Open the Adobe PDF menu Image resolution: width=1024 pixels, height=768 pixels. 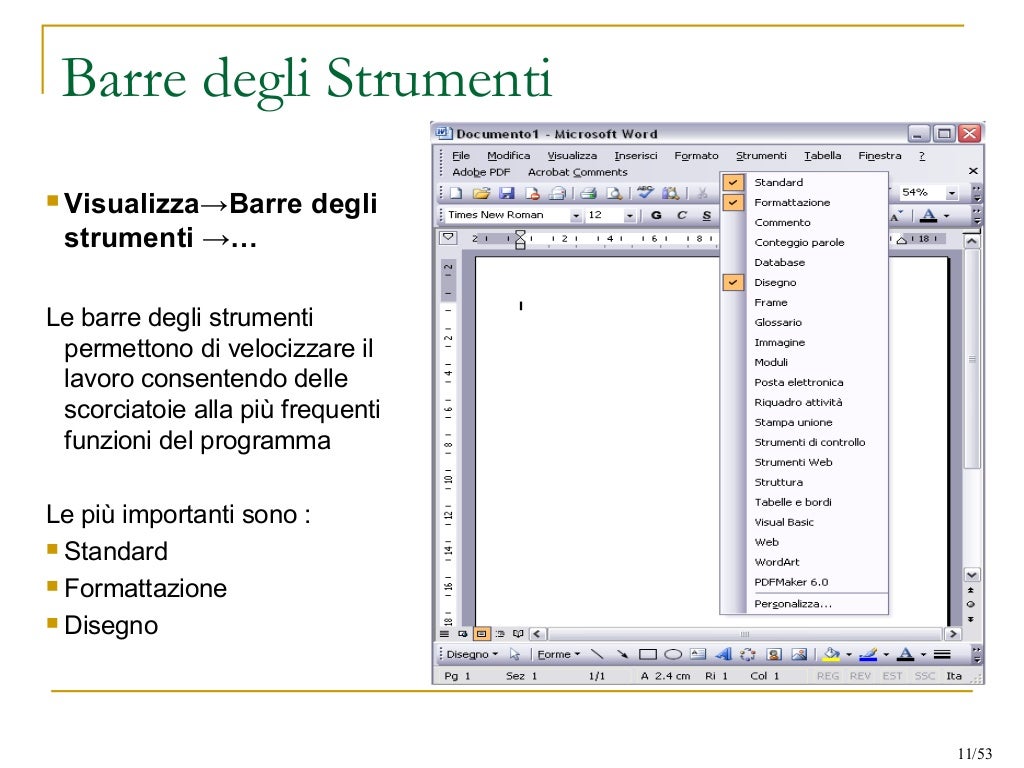pos(481,172)
